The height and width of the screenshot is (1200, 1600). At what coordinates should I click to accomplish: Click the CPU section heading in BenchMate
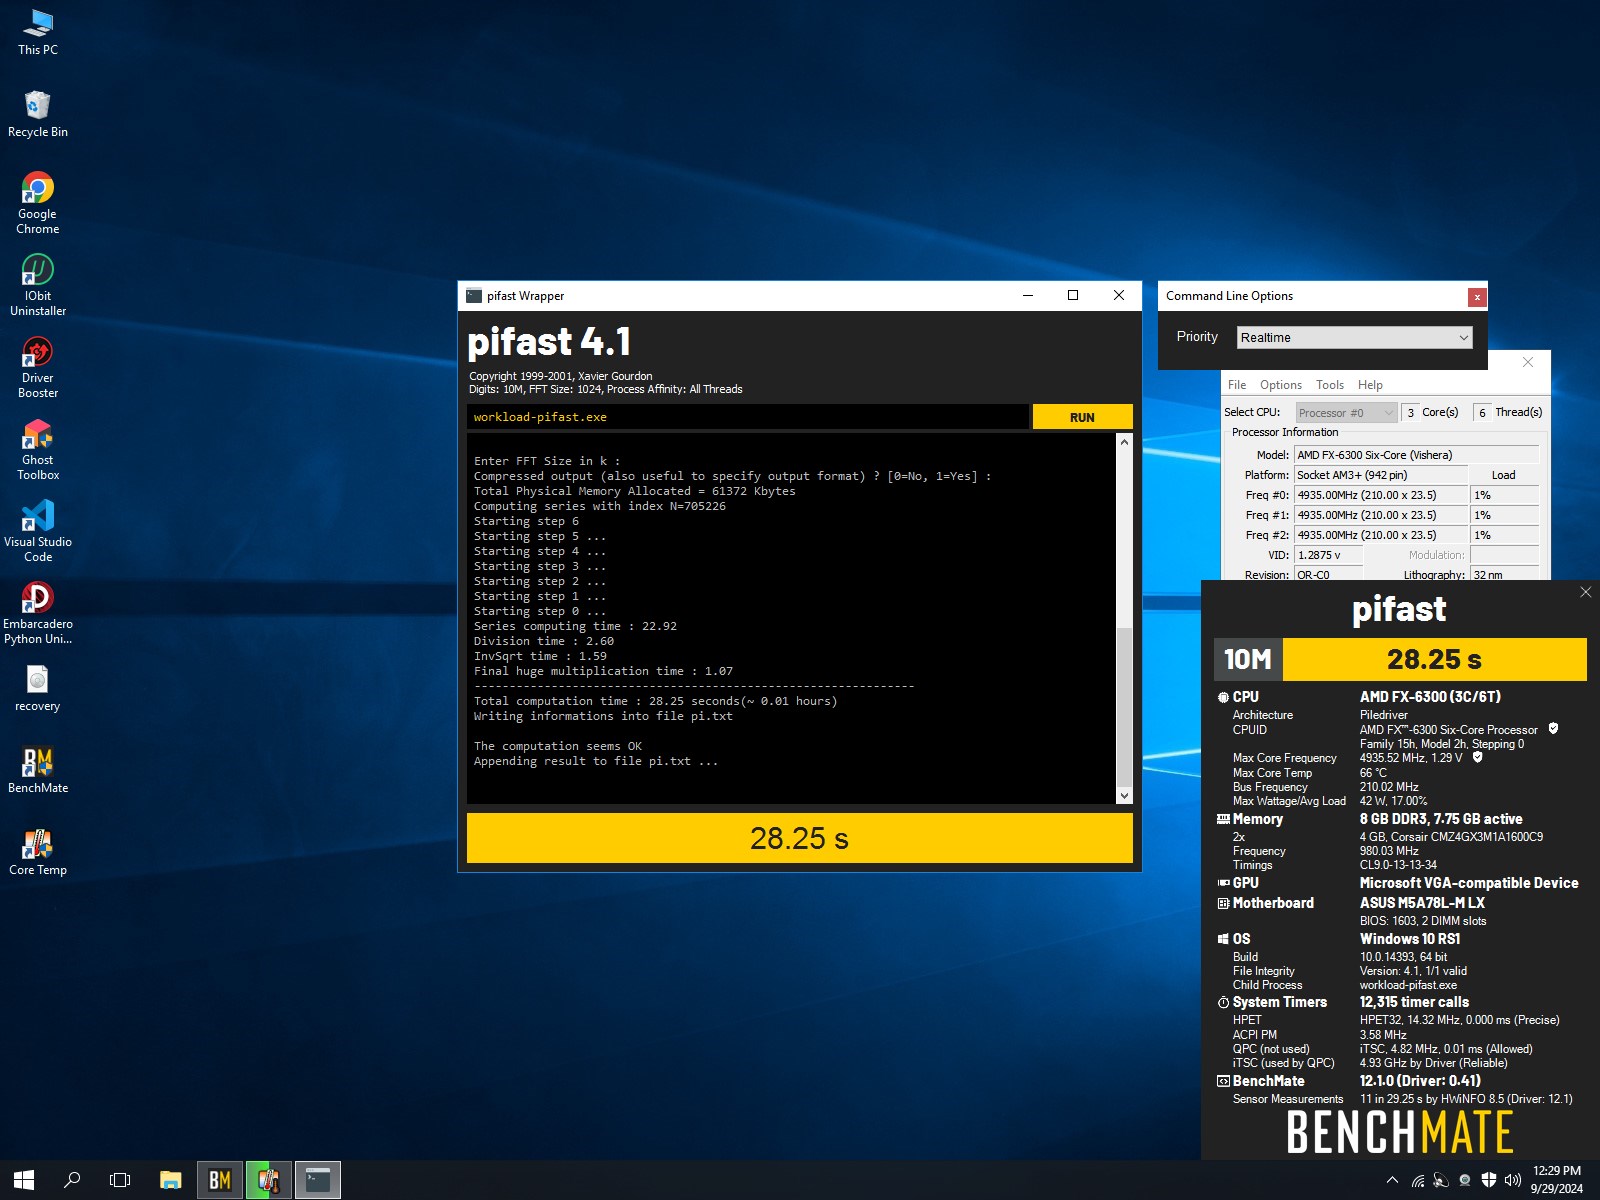[x=1245, y=697]
